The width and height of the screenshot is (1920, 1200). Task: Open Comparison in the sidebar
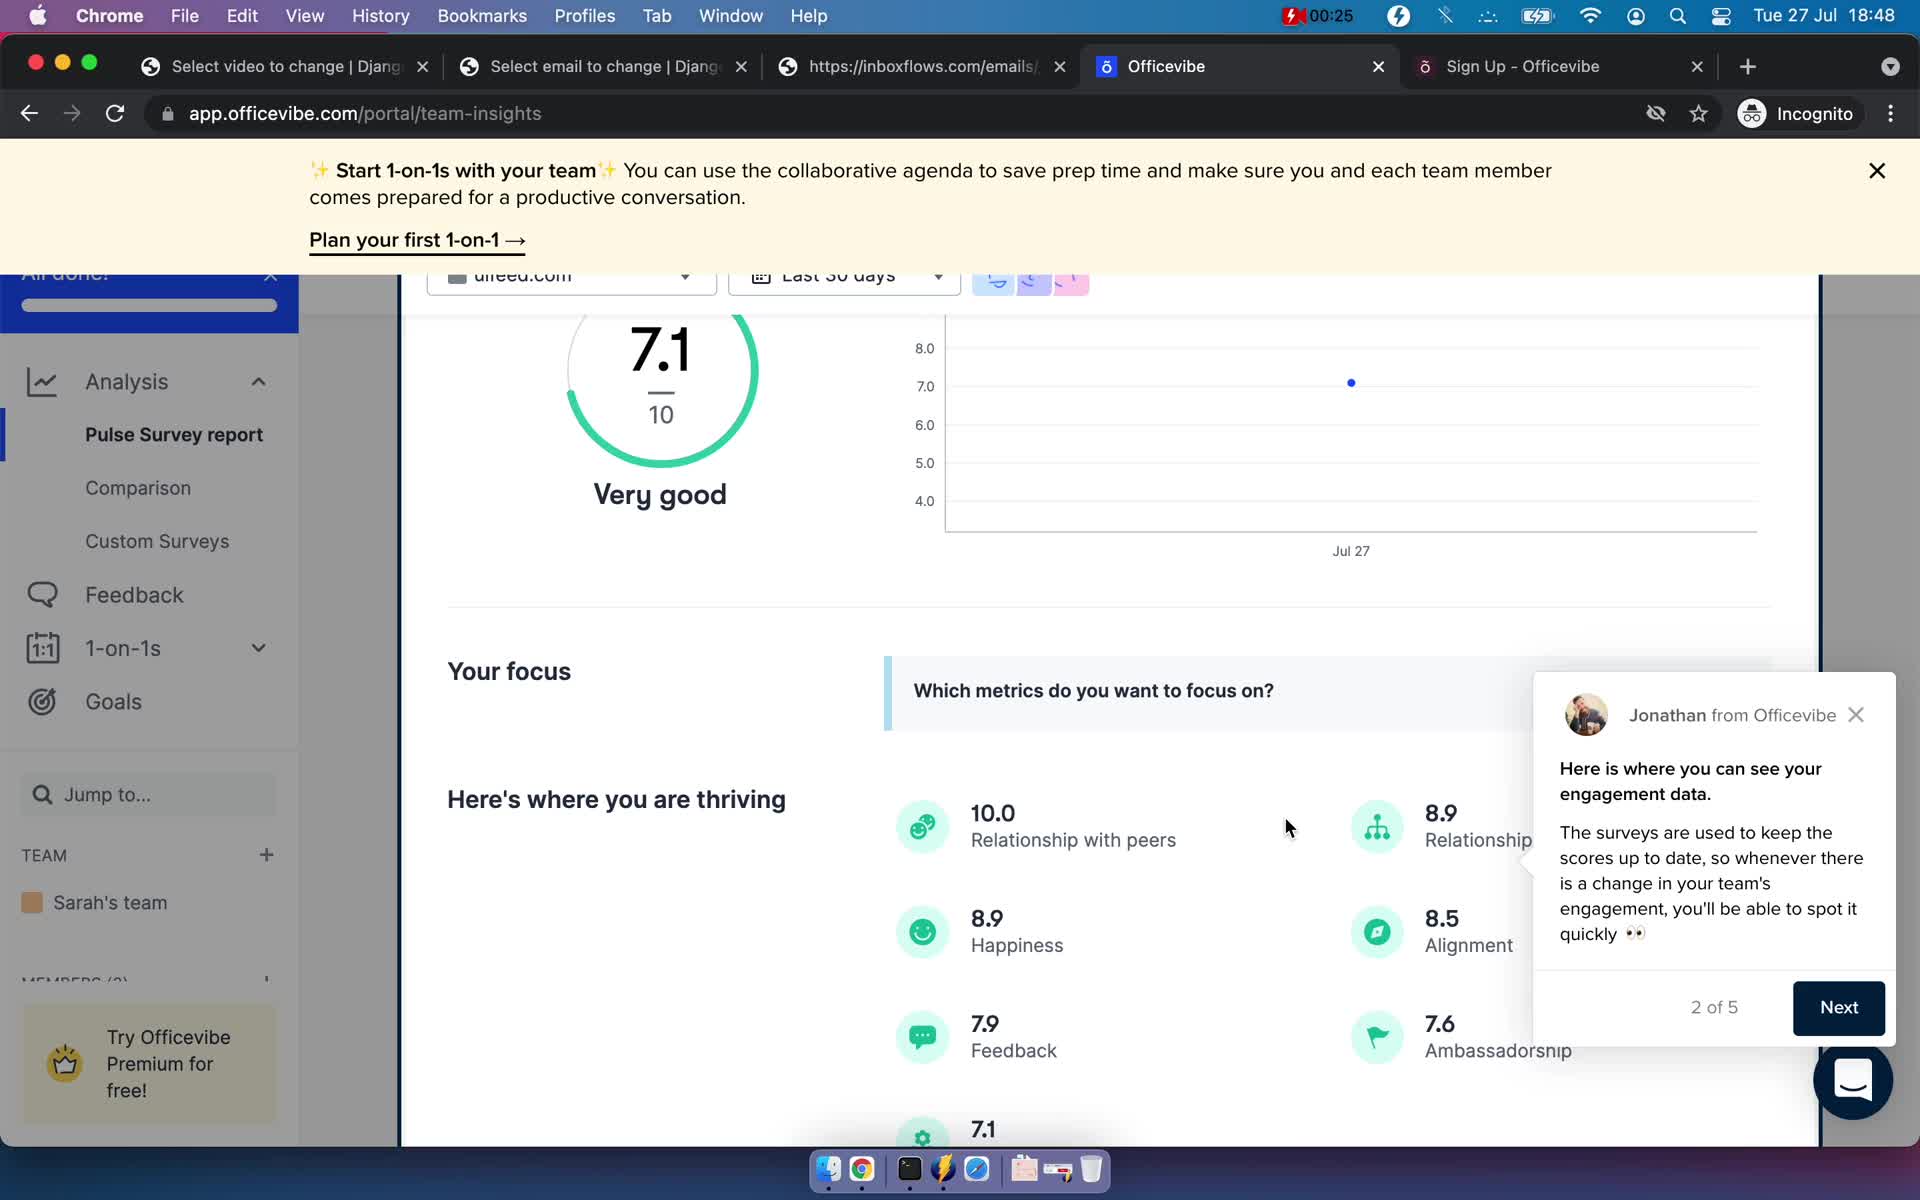[x=138, y=488]
